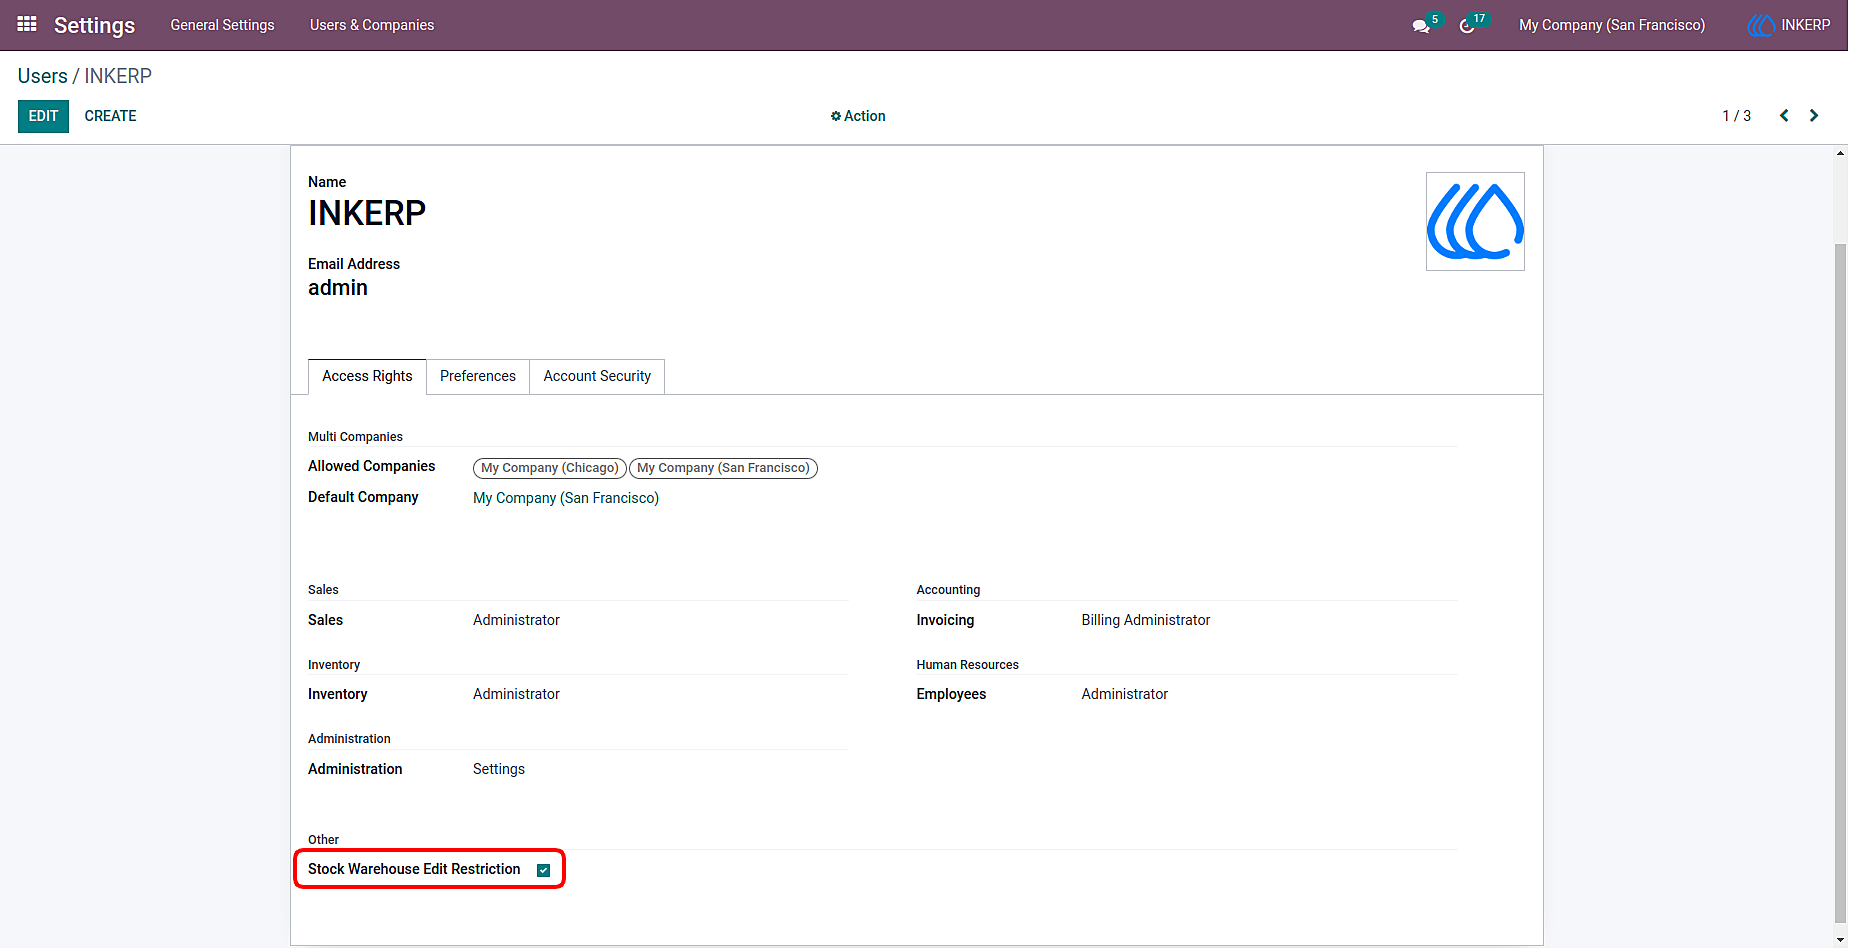This screenshot has width=1849, height=949.
Task: Open the conversations chat icon
Action: [x=1420, y=26]
